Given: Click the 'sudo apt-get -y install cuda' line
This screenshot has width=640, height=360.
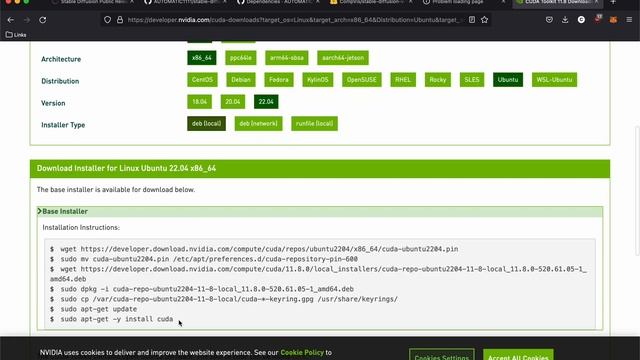Looking at the screenshot, I should coord(117,319).
